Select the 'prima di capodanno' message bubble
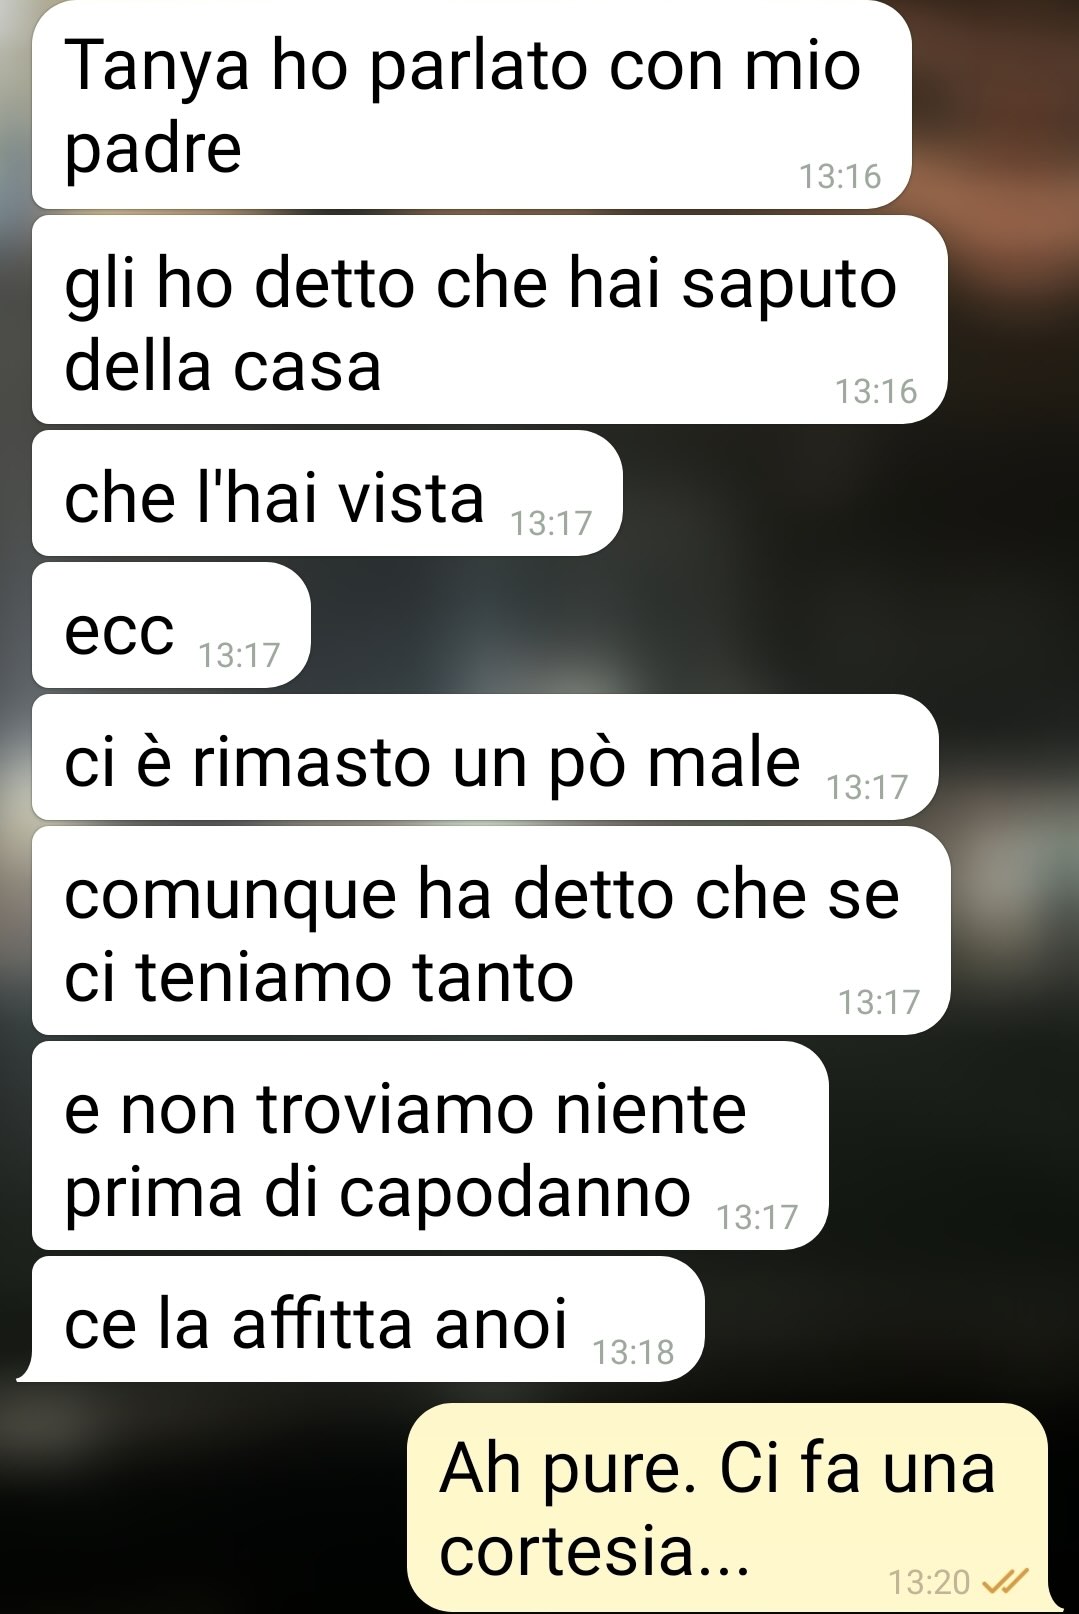The width and height of the screenshot is (1079, 1614). [430, 1146]
